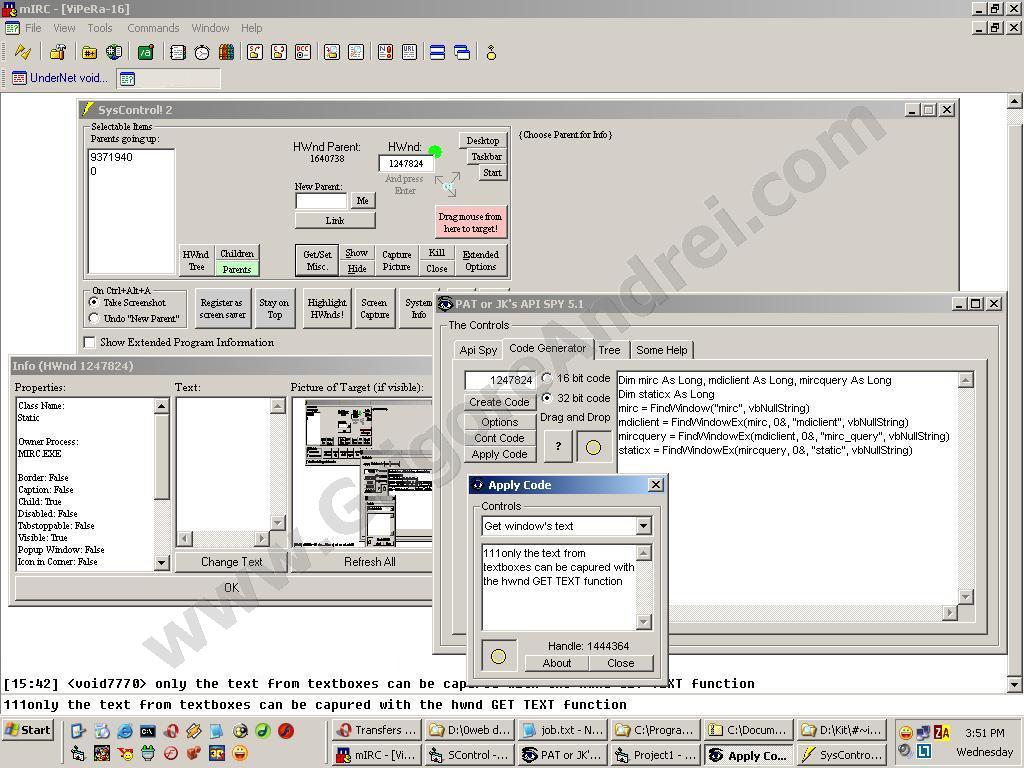The width and height of the screenshot is (1024, 768).
Task: Enable Show Extended Program Information checkbox
Action: (x=89, y=342)
